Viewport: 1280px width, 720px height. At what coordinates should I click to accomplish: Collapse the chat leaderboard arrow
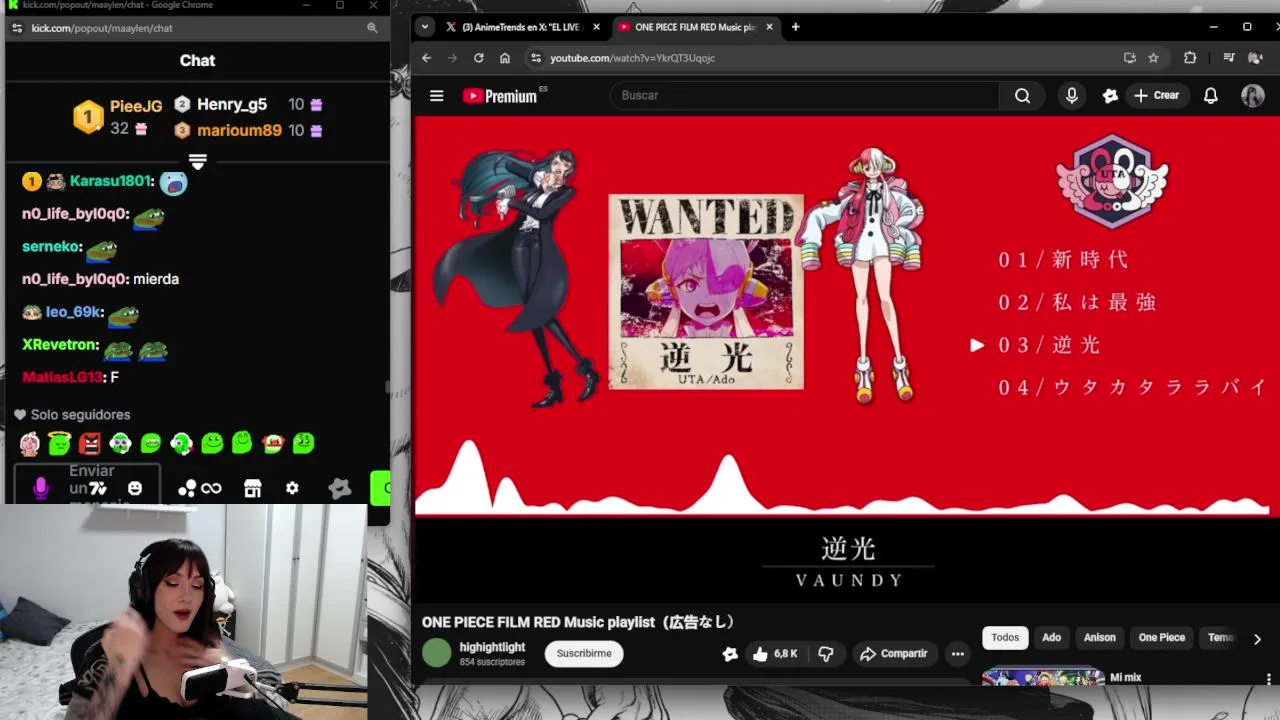[x=197, y=161]
